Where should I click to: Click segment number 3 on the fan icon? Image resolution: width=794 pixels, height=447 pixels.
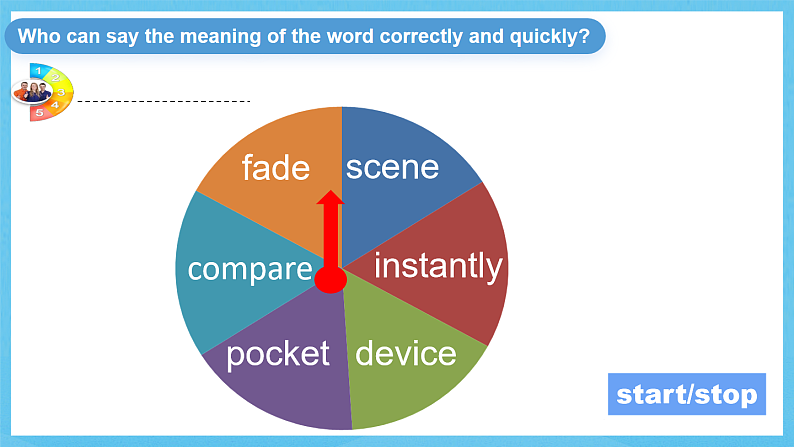tap(62, 91)
